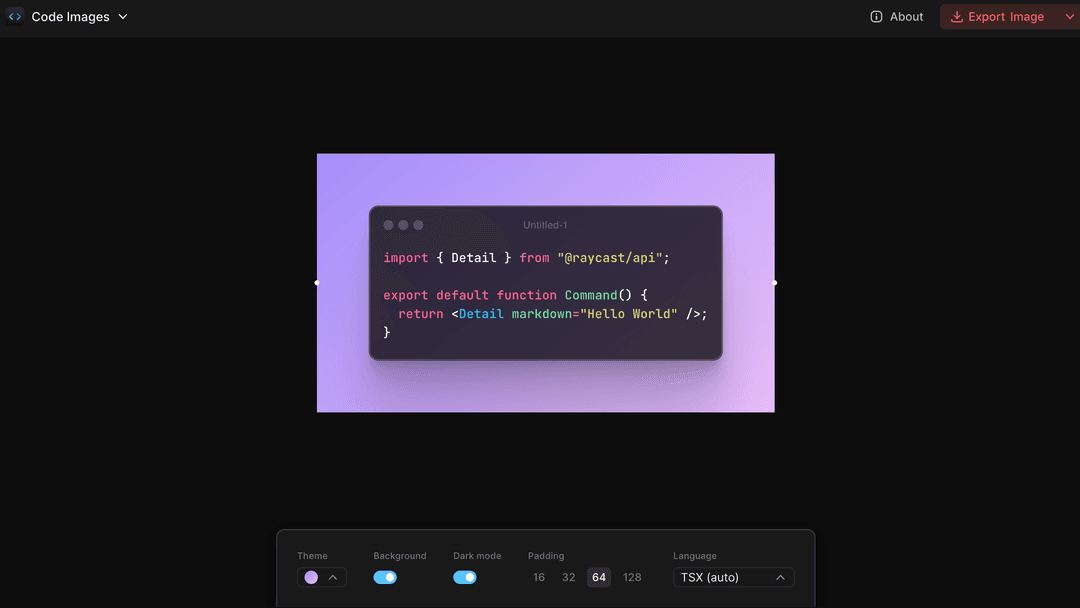Select padding value 32

(568, 577)
